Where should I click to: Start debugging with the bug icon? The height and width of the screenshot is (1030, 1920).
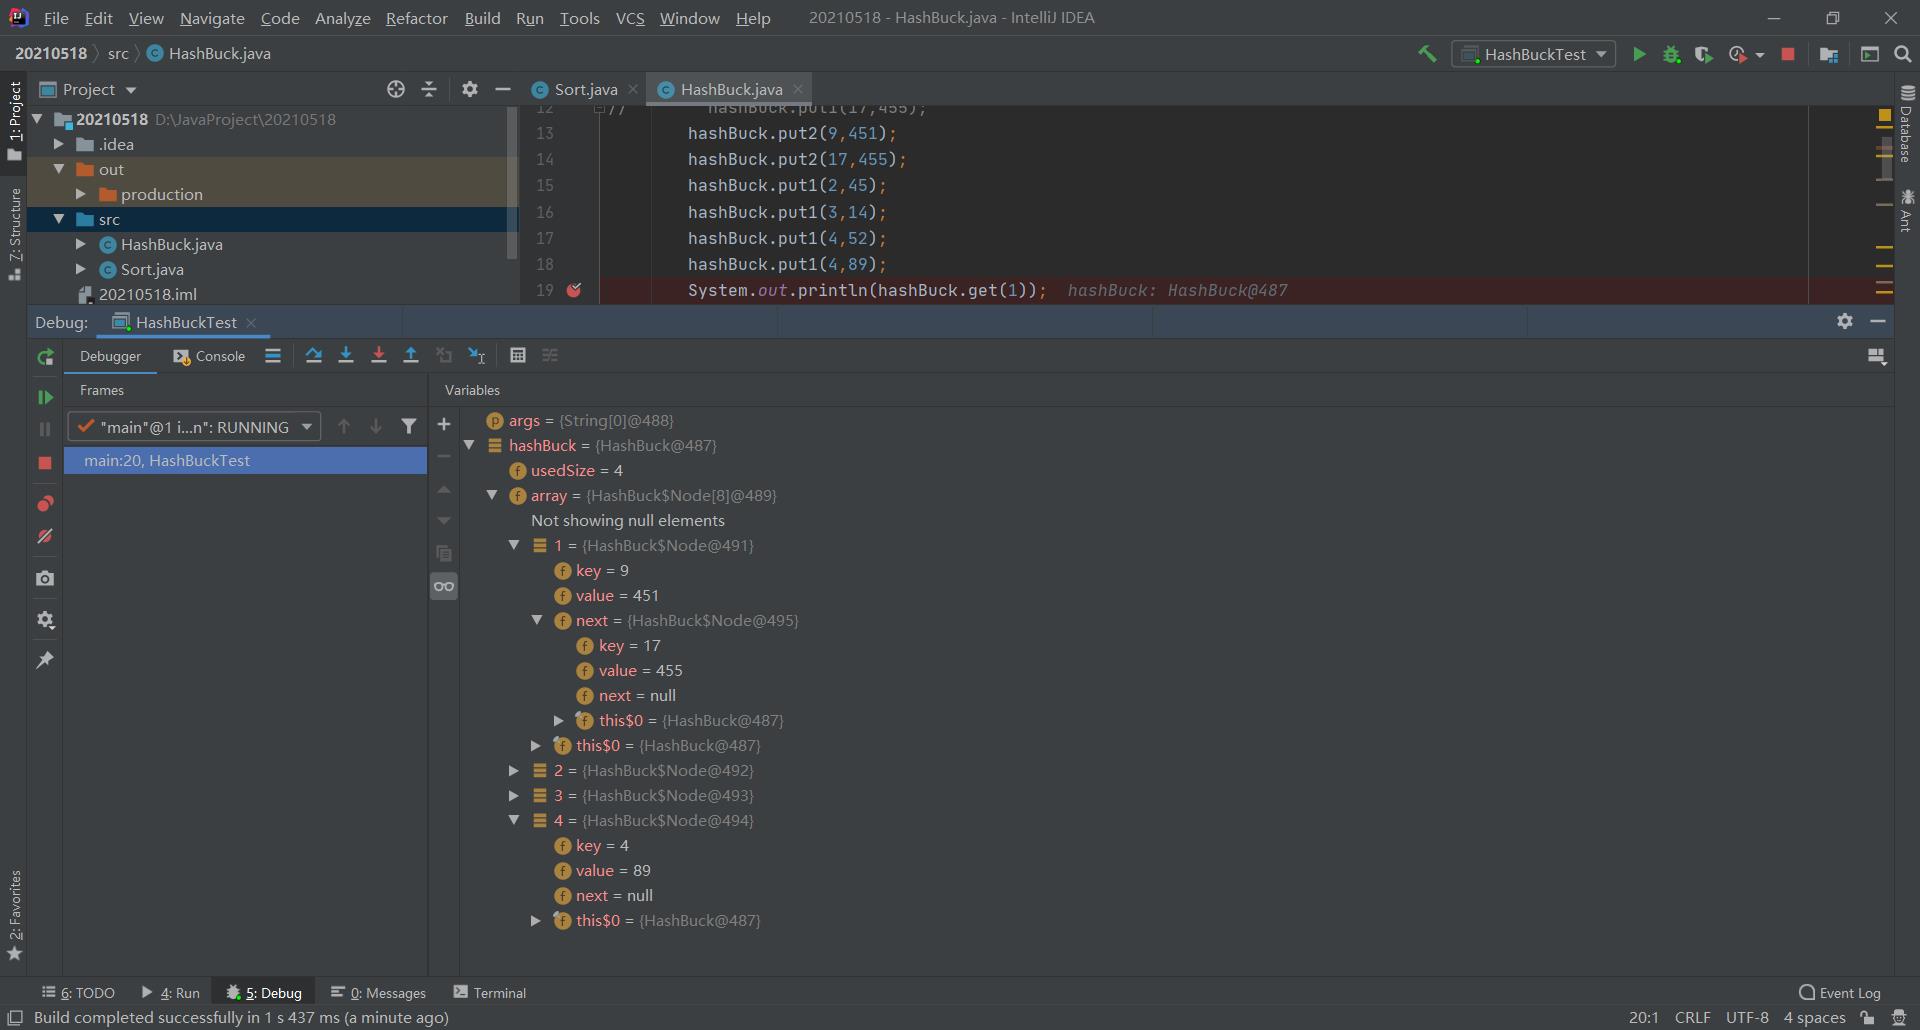(1671, 54)
